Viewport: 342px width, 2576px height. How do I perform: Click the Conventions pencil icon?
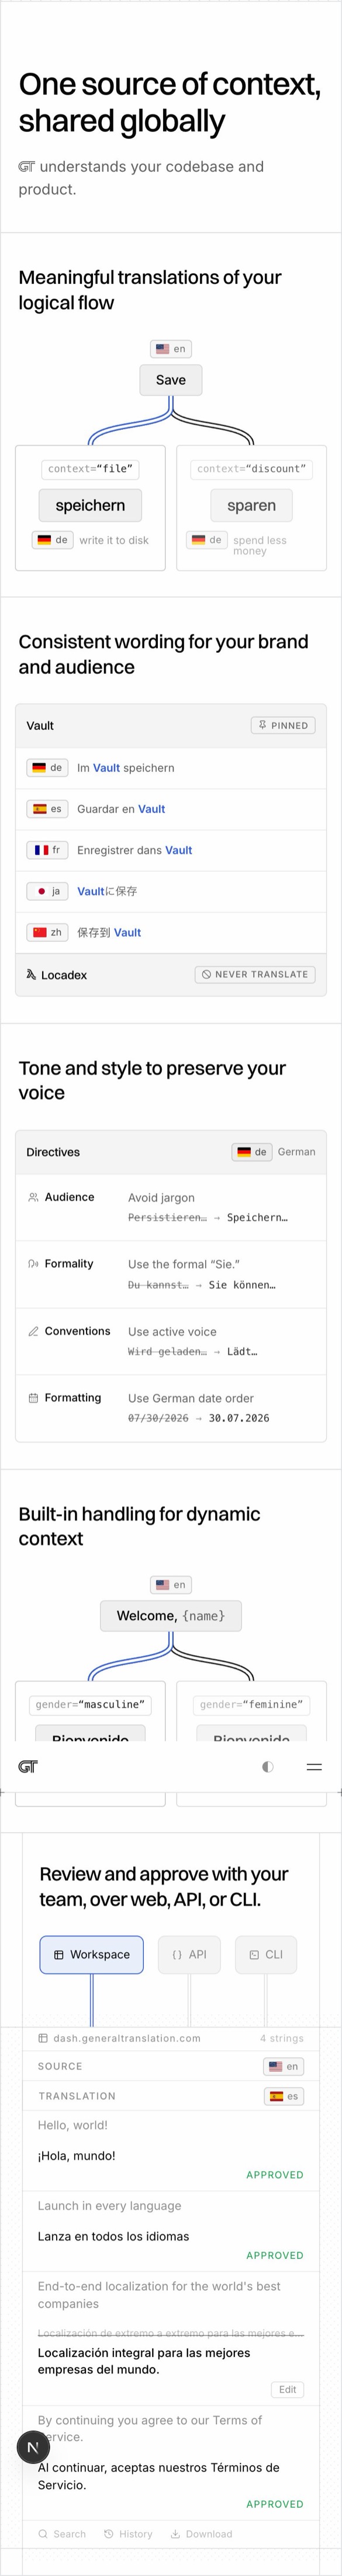click(x=33, y=1331)
